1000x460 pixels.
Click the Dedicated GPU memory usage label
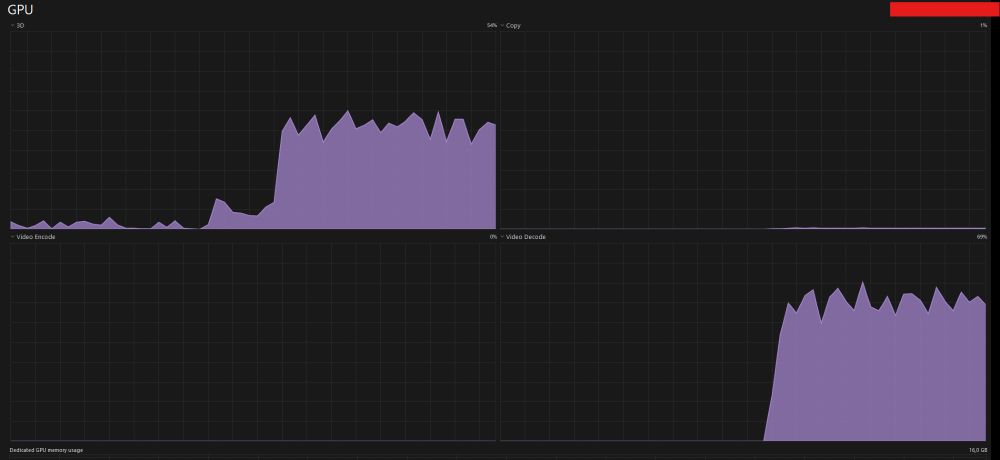46,450
